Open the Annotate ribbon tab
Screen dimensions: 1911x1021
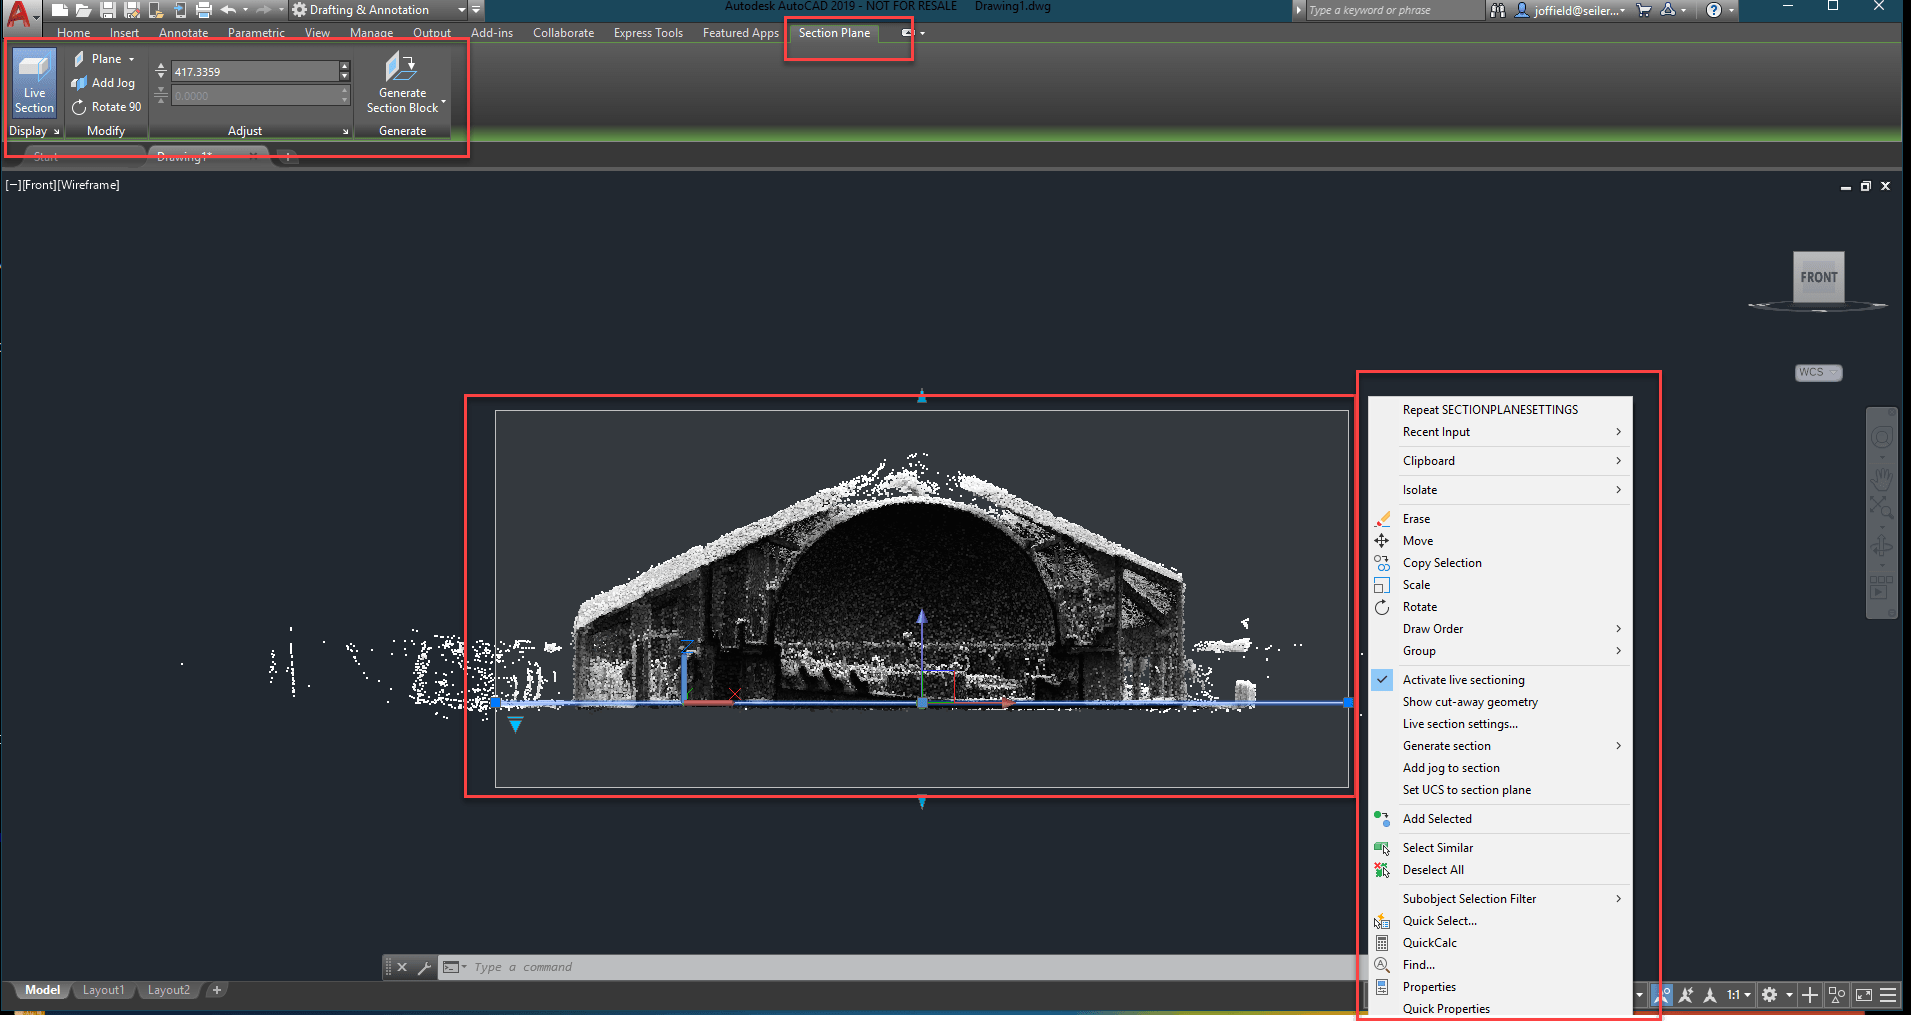pyautogui.click(x=183, y=33)
